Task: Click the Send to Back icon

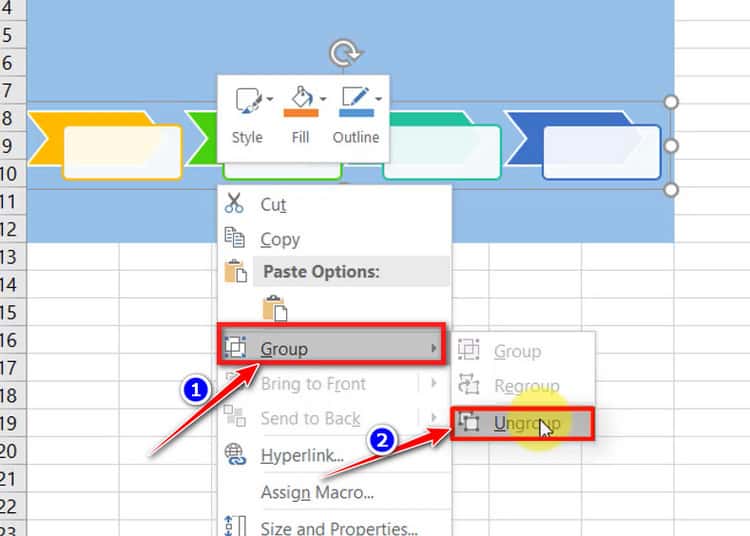Action: 235,416
